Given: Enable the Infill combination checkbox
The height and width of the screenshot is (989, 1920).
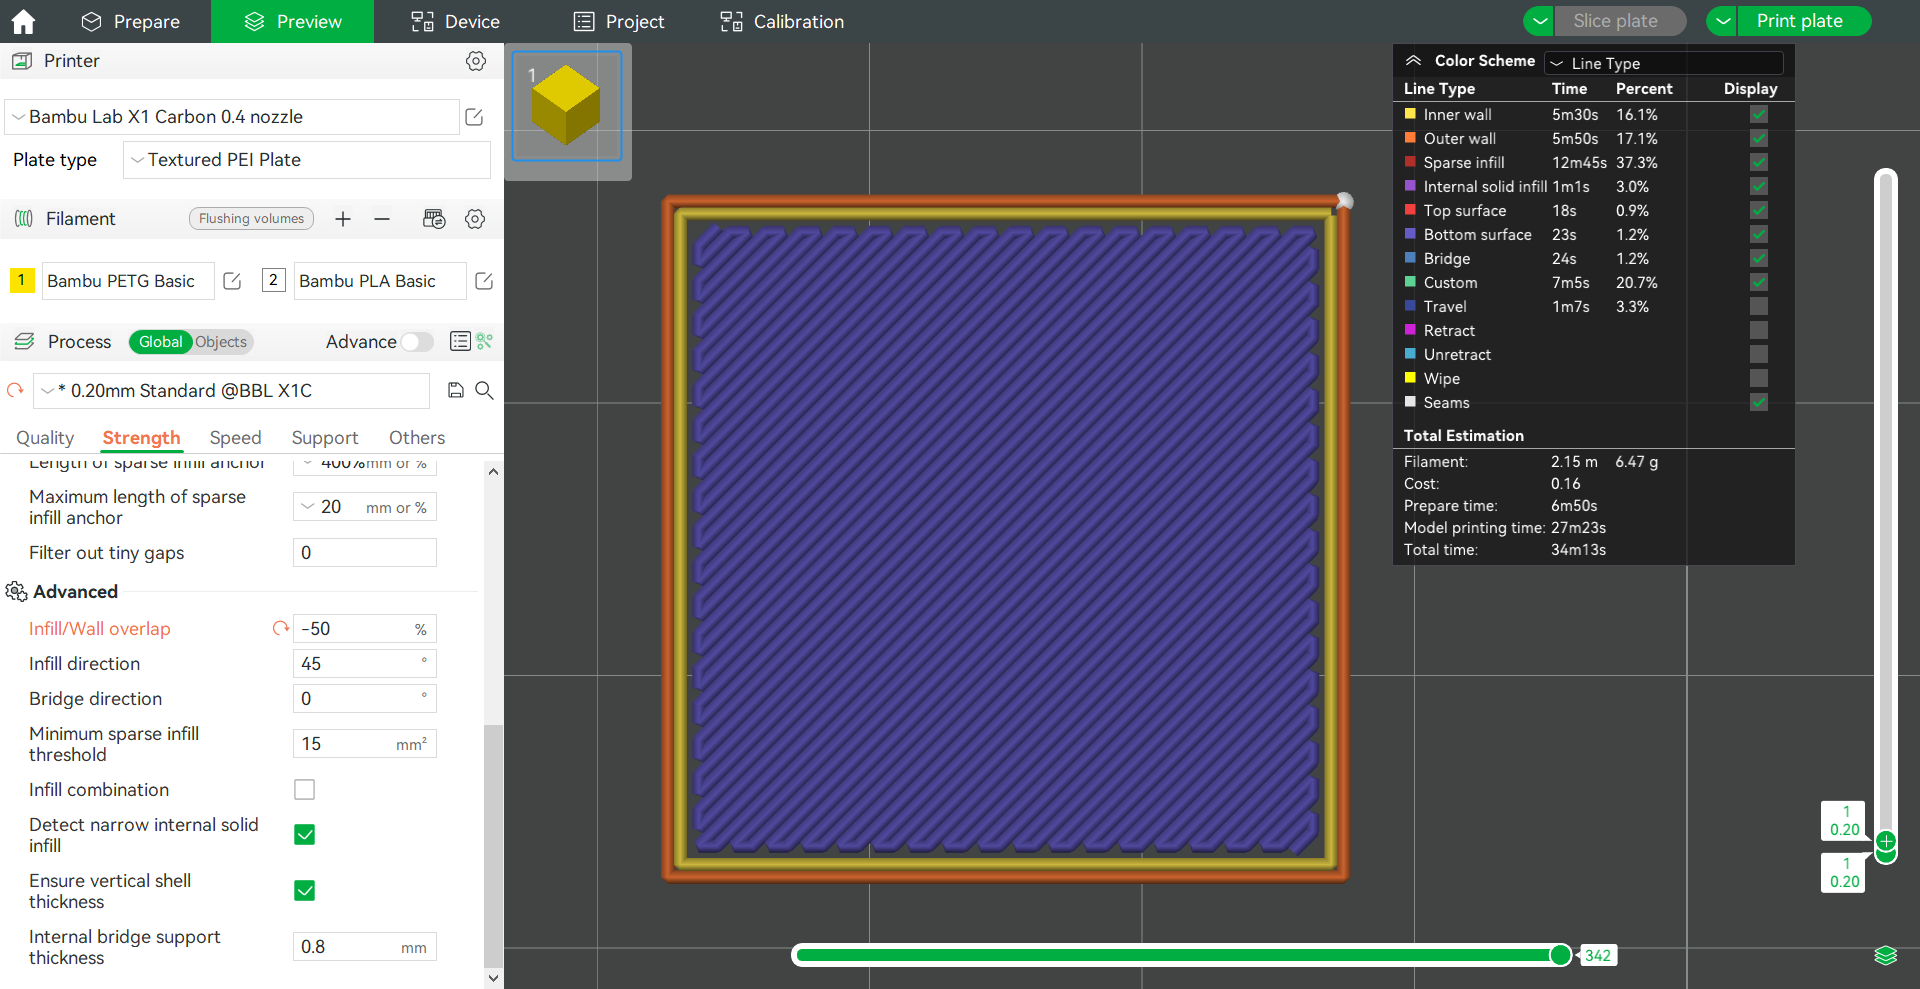Looking at the screenshot, I should [x=305, y=790].
